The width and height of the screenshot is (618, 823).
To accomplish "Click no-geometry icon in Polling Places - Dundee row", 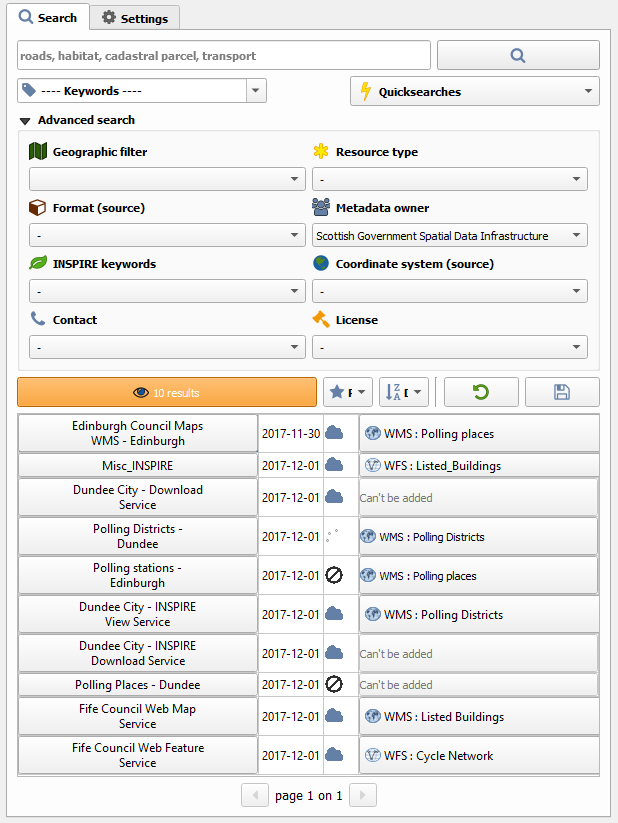I will coord(334,684).
